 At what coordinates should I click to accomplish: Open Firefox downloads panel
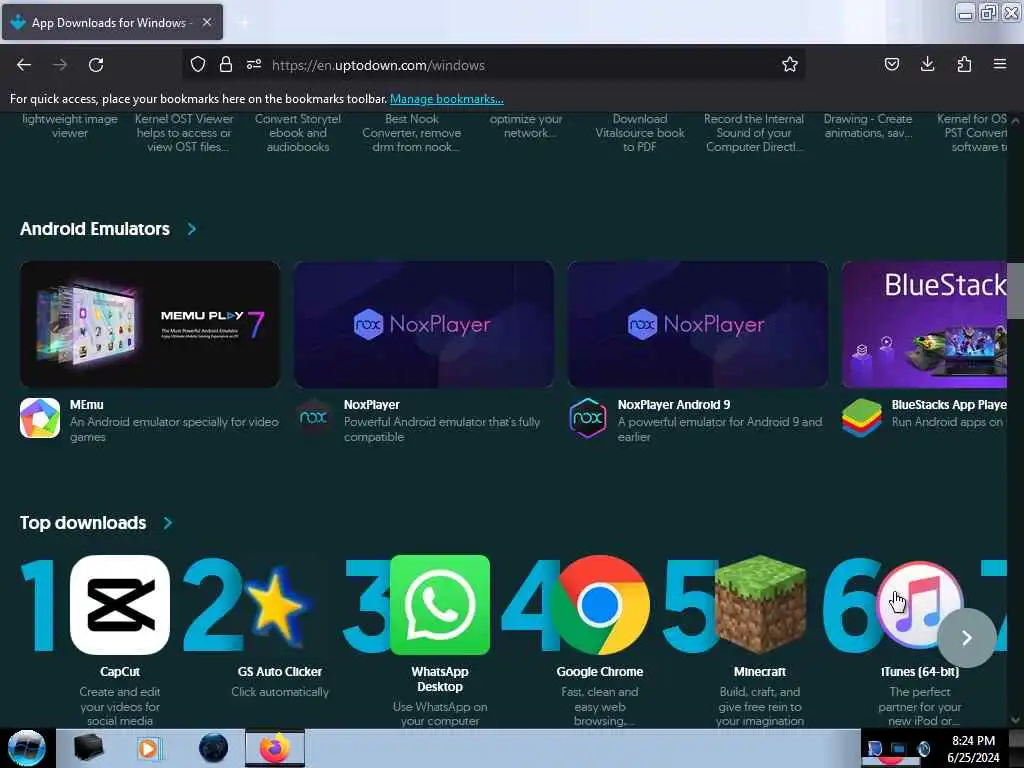(x=927, y=64)
